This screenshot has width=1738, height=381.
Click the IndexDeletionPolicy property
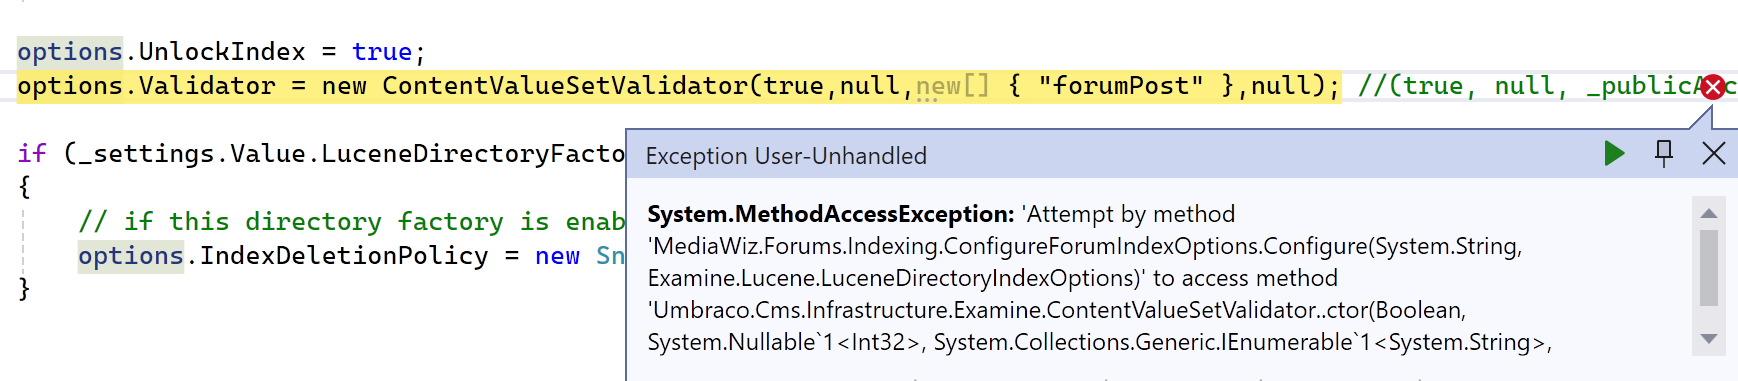click(344, 256)
